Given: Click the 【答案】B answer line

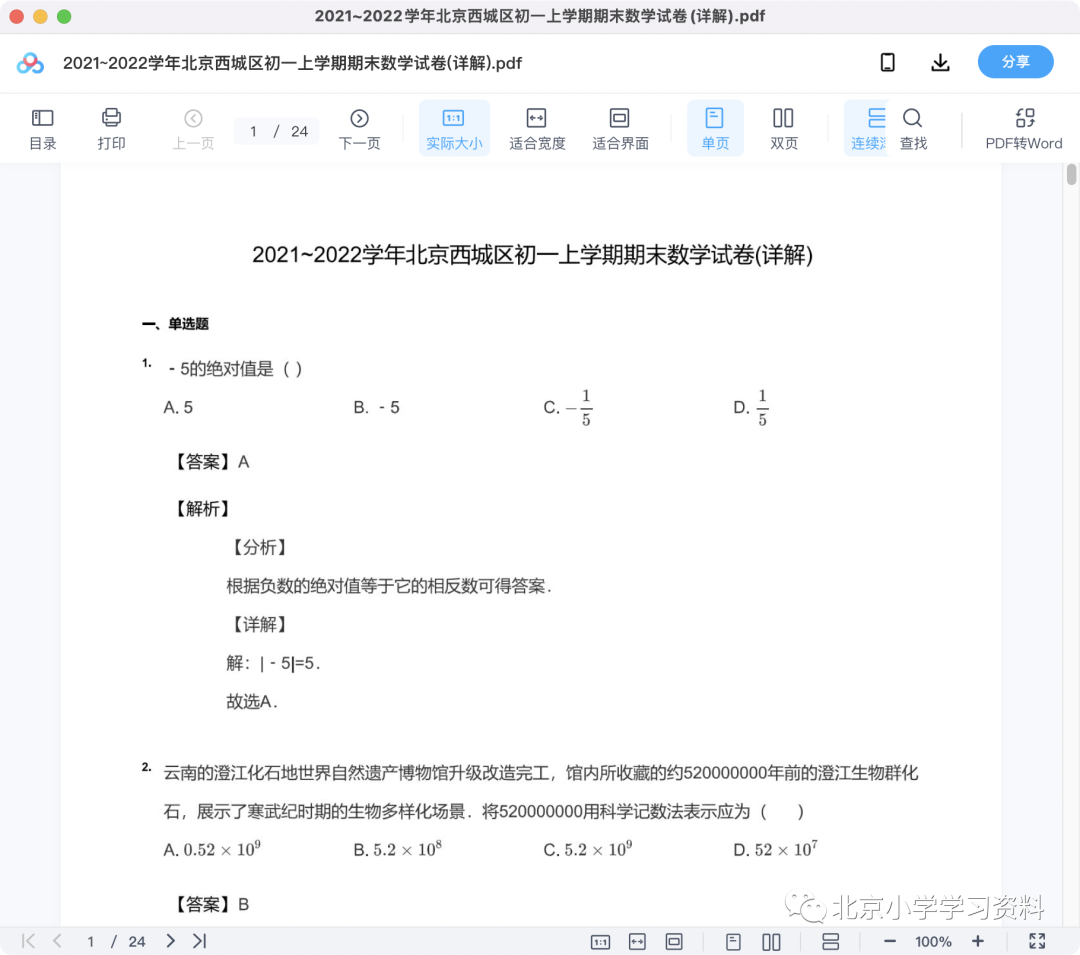Looking at the screenshot, I should 209,904.
